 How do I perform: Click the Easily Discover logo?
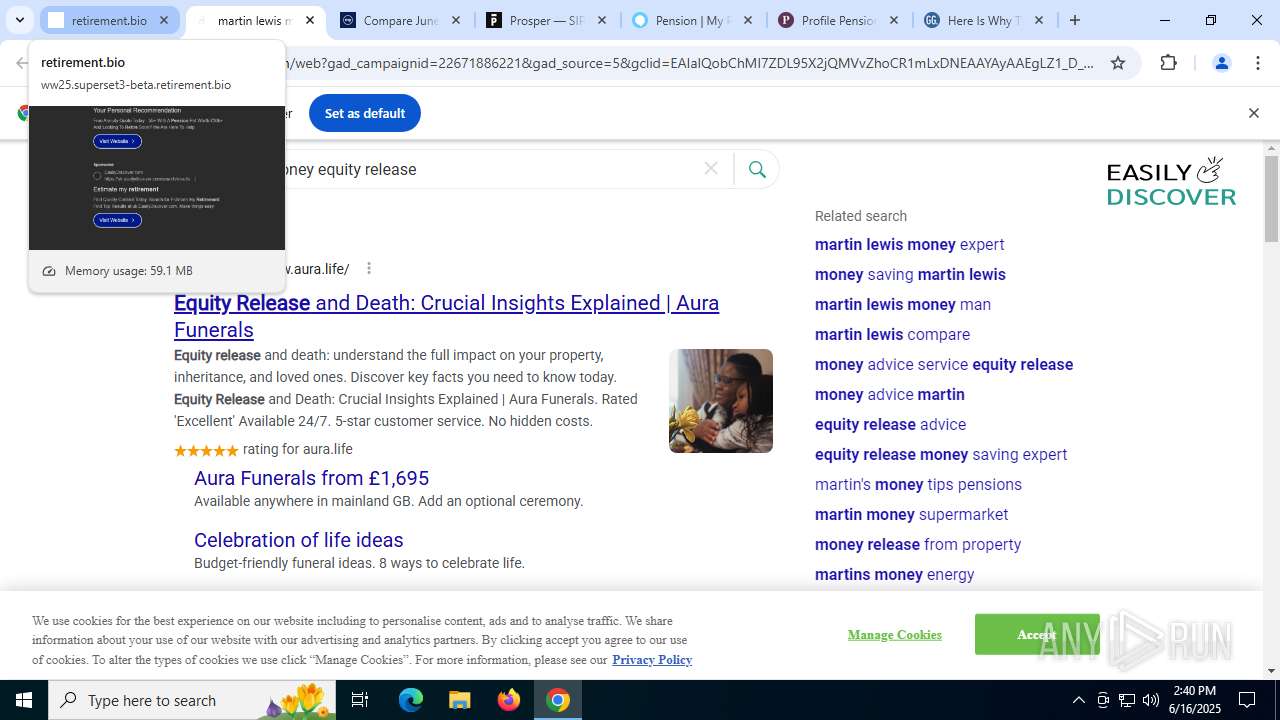click(x=1171, y=182)
